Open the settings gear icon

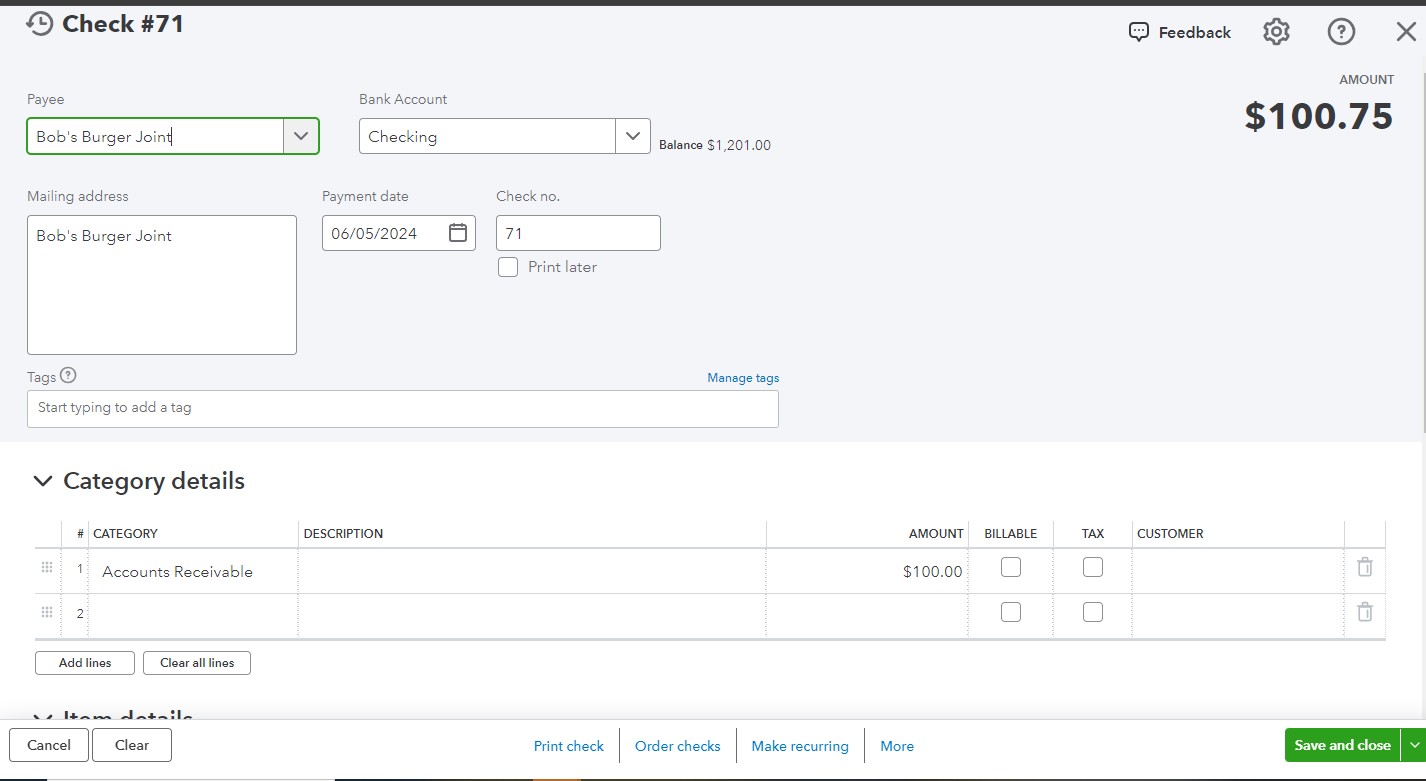coord(1276,31)
